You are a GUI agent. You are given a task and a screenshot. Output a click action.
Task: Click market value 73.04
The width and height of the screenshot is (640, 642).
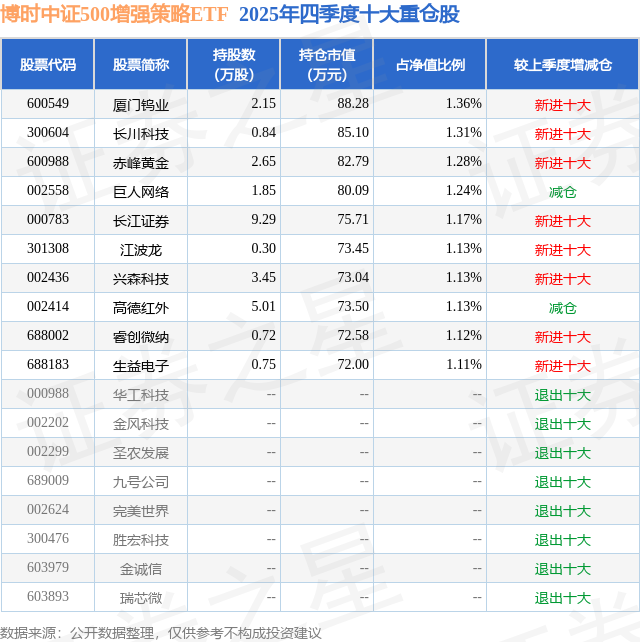(353, 278)
